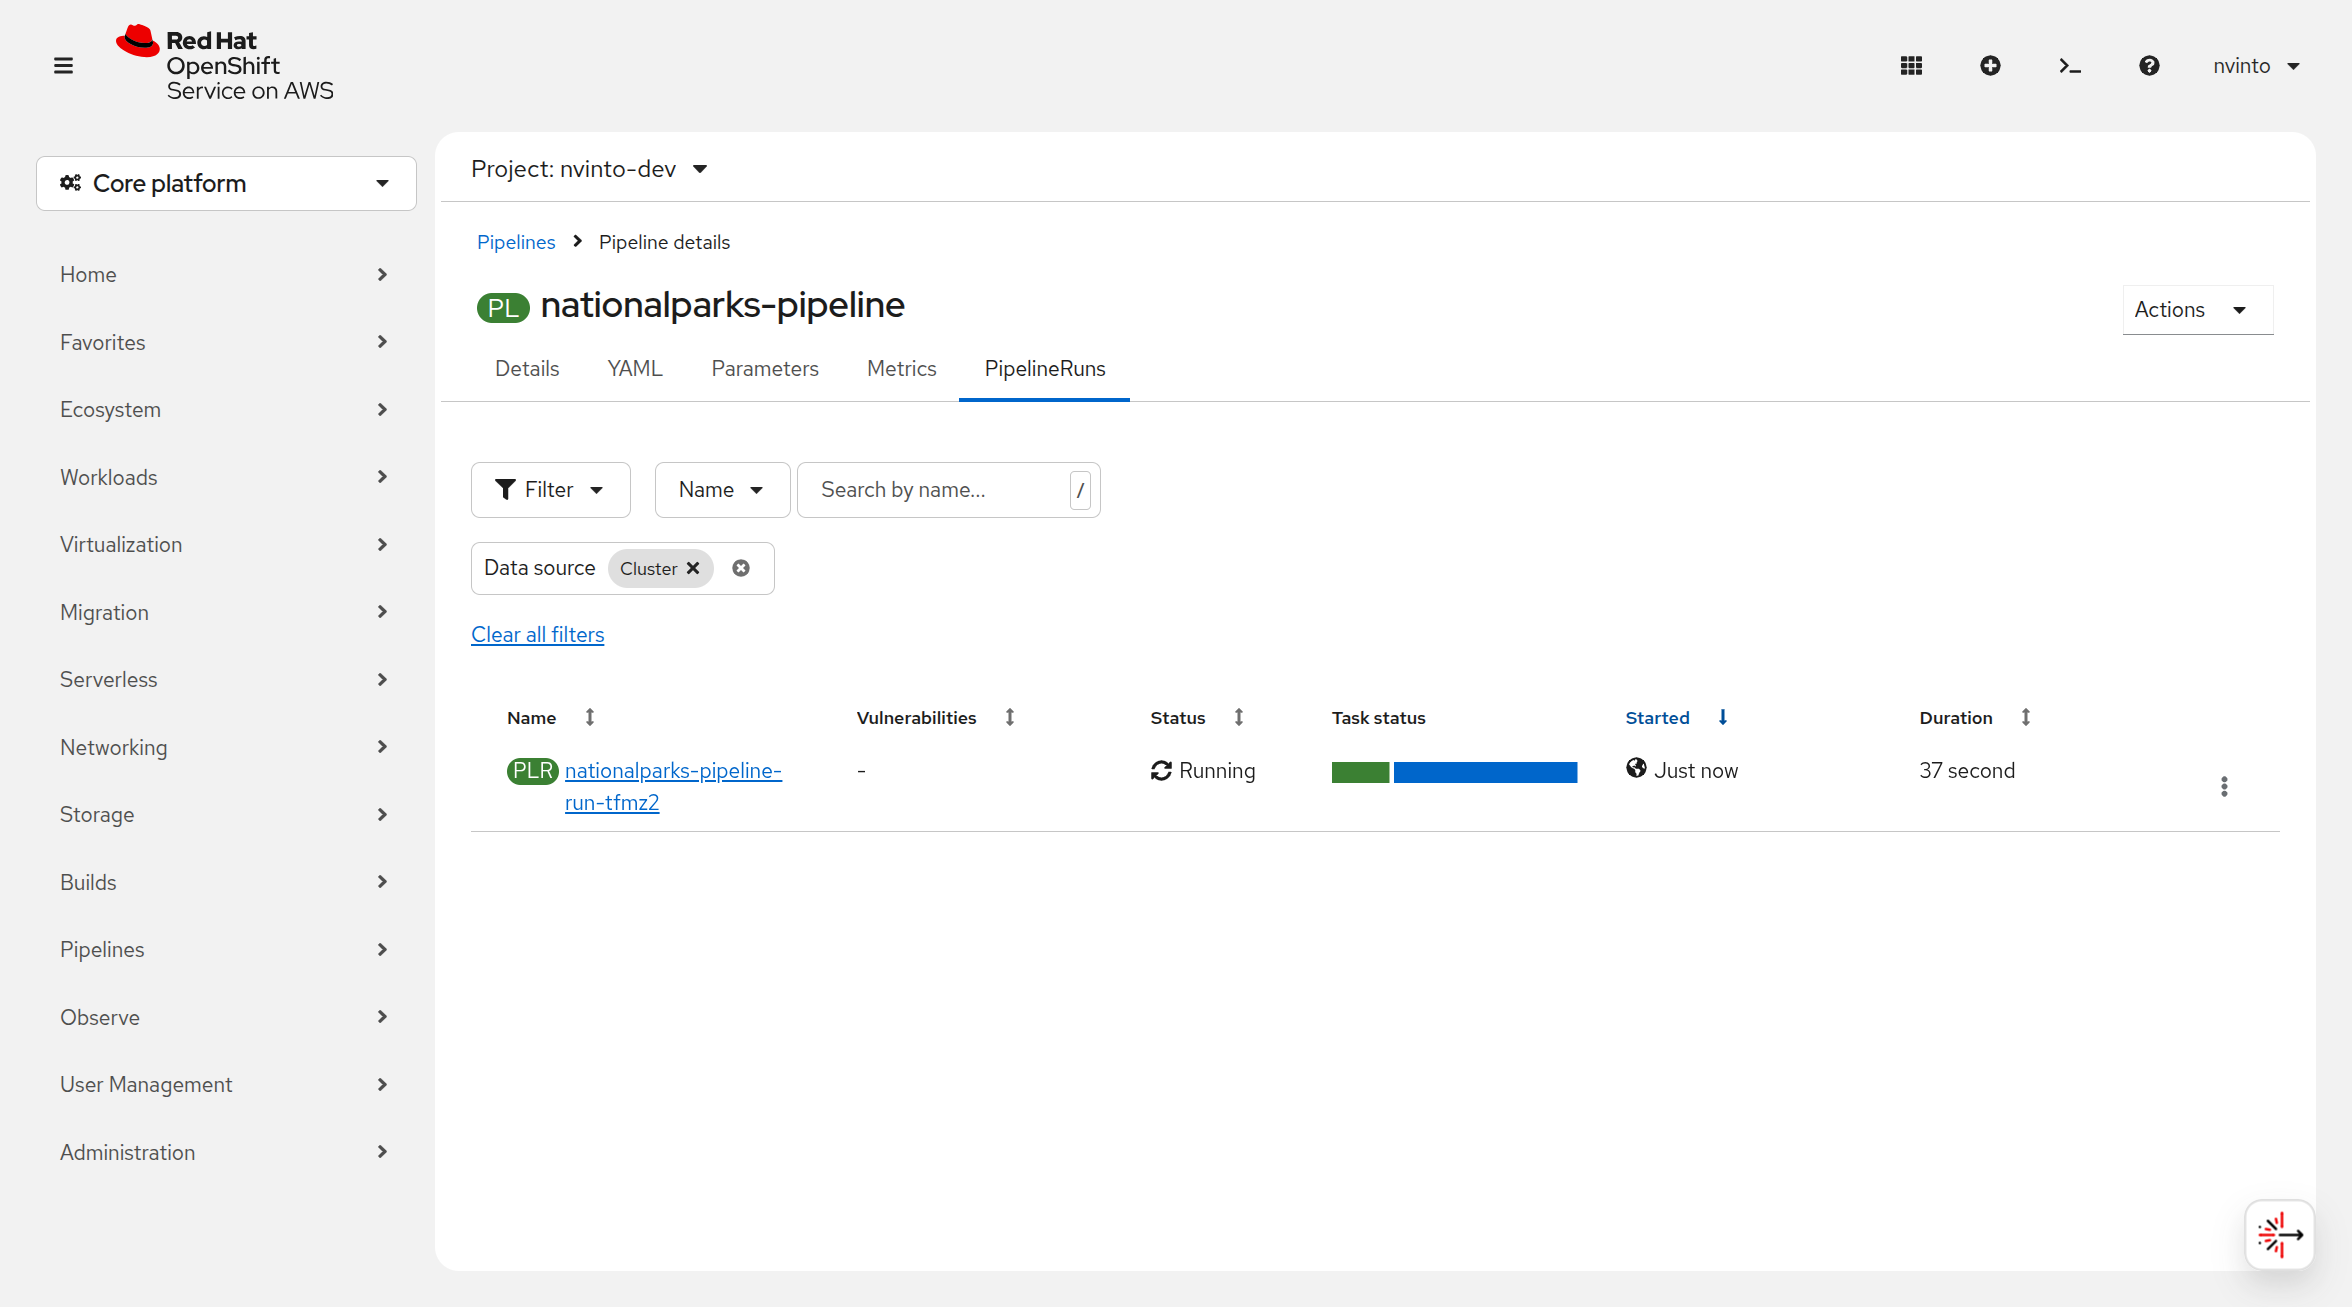Switch to the Metrics tab
Viewport: 2352px width, 1307px height.
pyautogui.click(x=902, y=368)
